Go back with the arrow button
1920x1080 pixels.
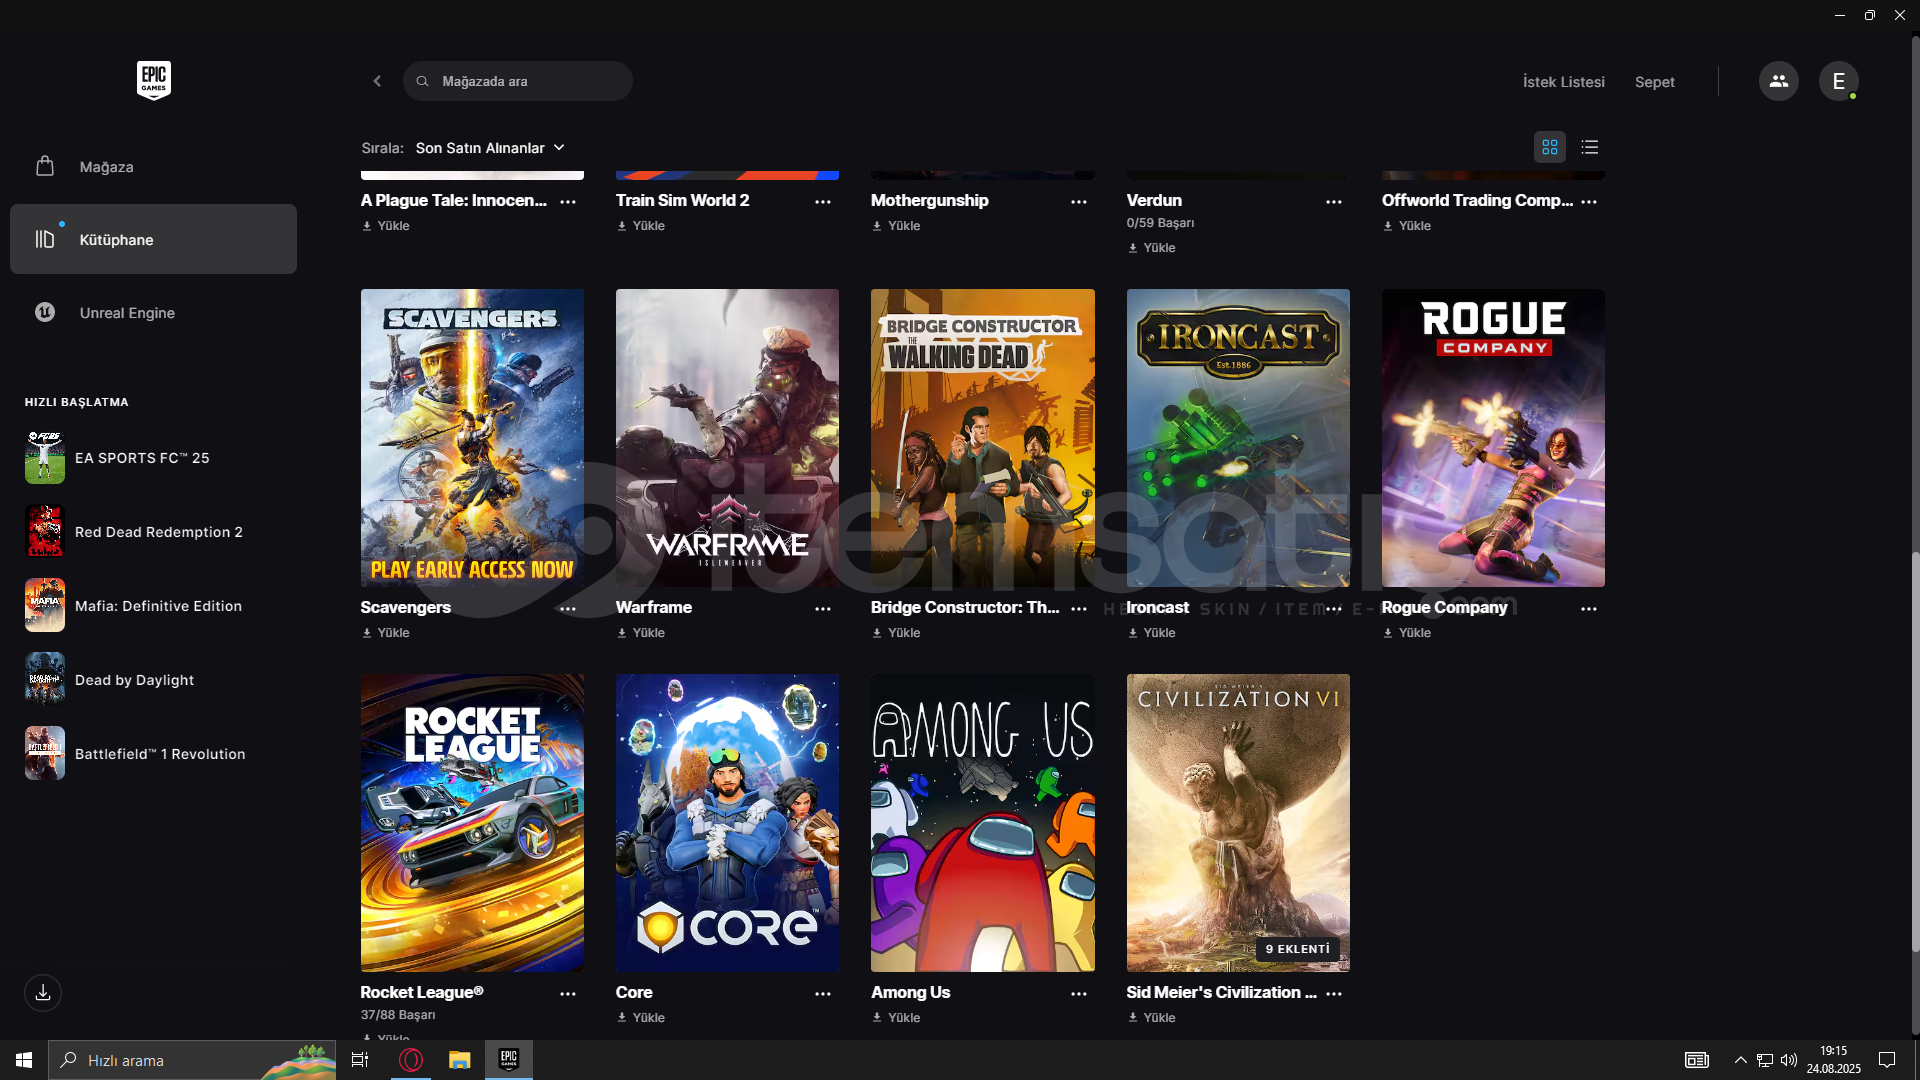click(x=377, y=81)
